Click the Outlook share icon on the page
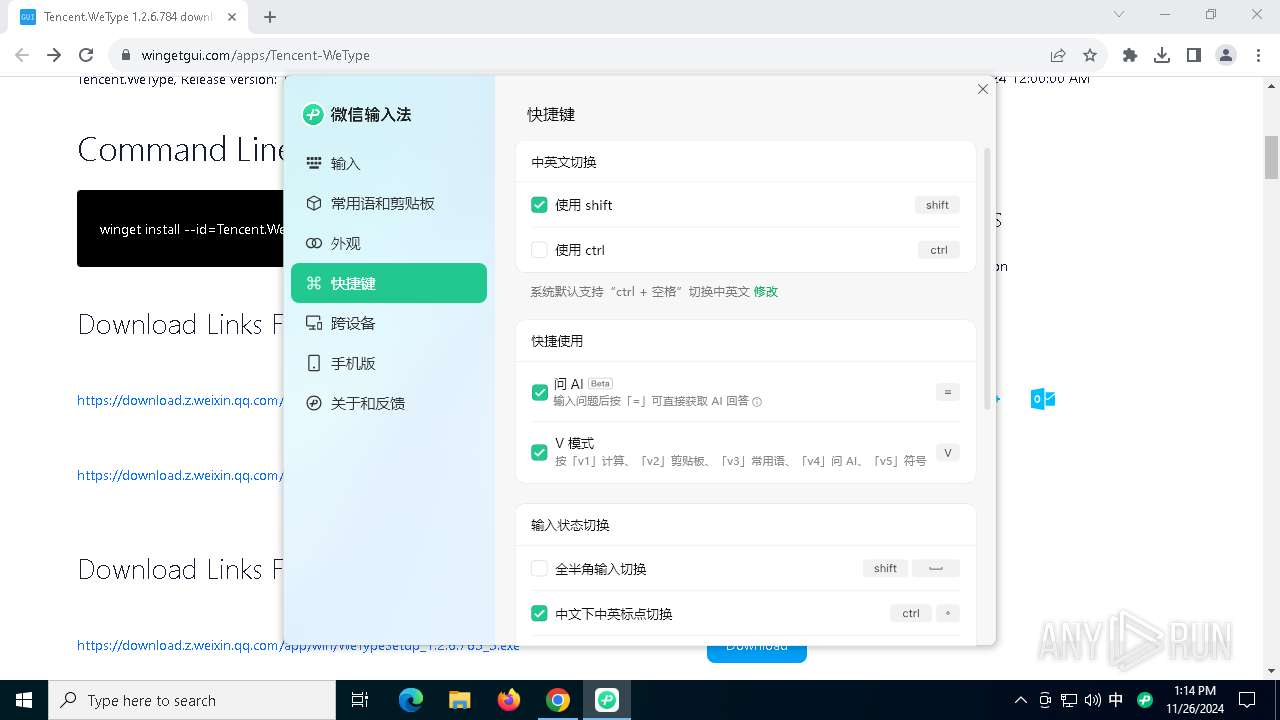1280x720 pixels. tap(1043, 399)
